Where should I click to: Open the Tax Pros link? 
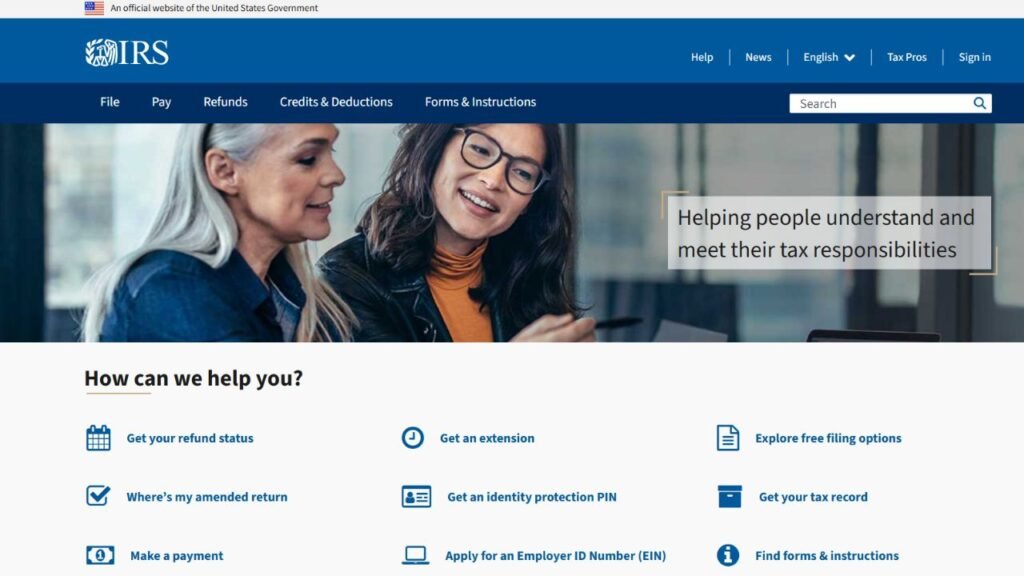point(906,57)
